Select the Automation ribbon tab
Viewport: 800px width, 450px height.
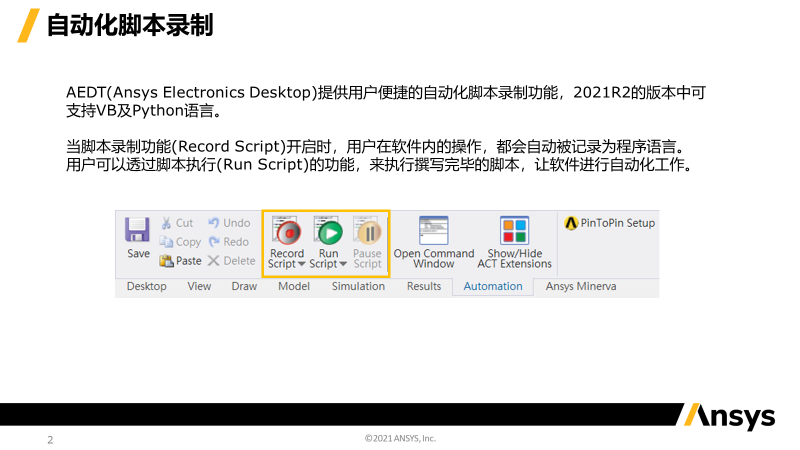[493, 287]
